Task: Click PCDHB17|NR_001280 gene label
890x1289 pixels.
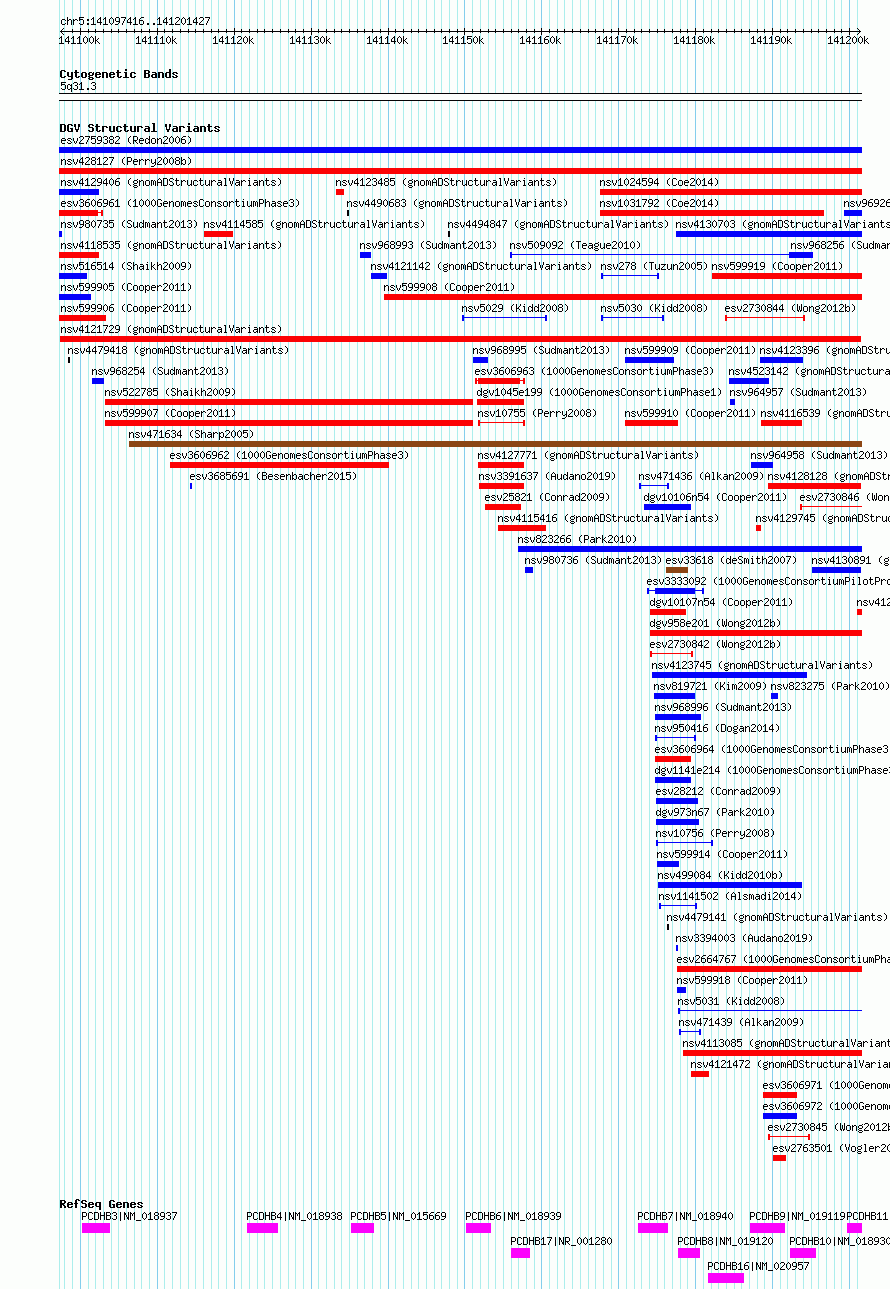Action: [562, 1241]
